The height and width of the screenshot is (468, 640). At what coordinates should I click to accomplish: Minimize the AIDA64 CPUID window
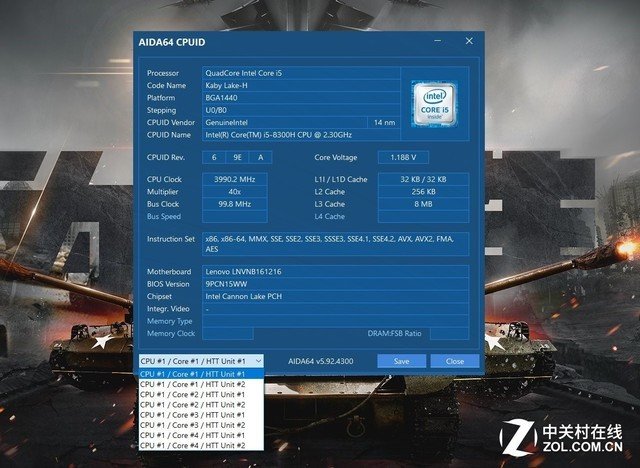(437, 42)
